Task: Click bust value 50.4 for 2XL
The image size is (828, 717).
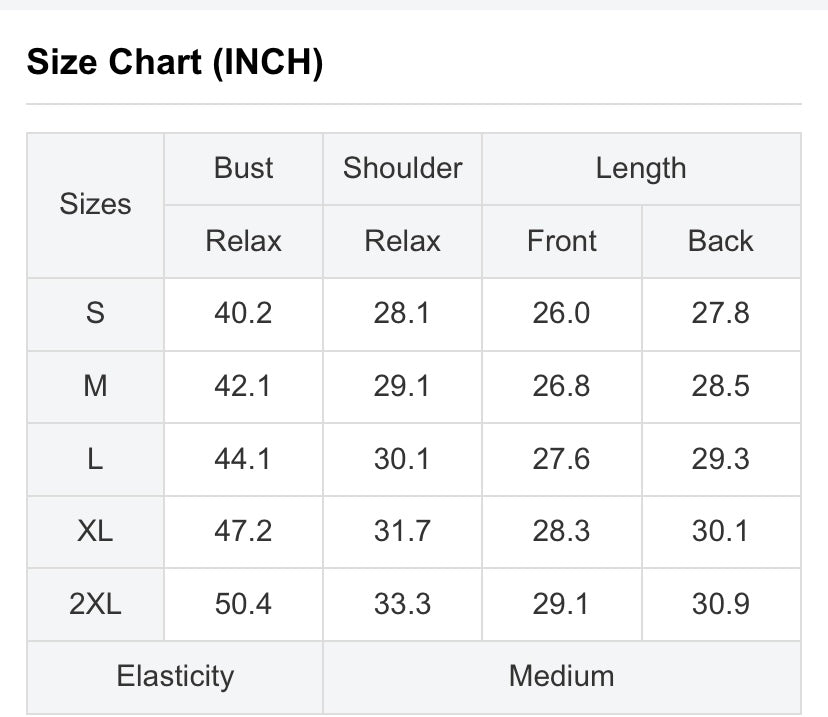Action: (243, 604)
